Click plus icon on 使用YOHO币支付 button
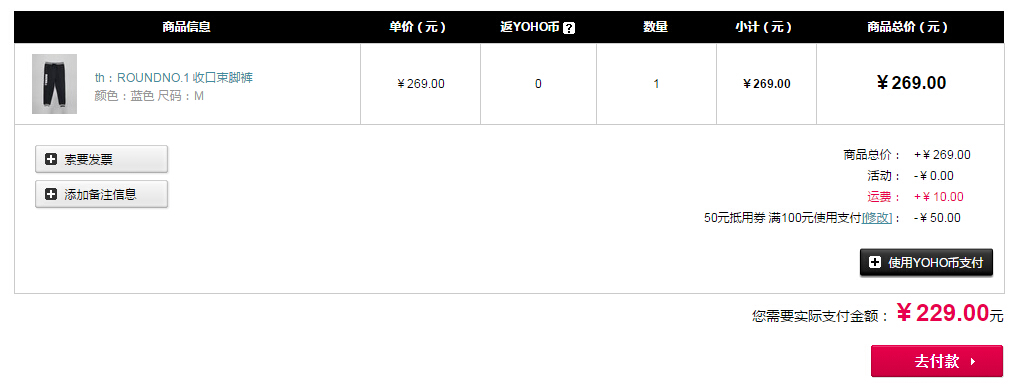 pos(875,262)
